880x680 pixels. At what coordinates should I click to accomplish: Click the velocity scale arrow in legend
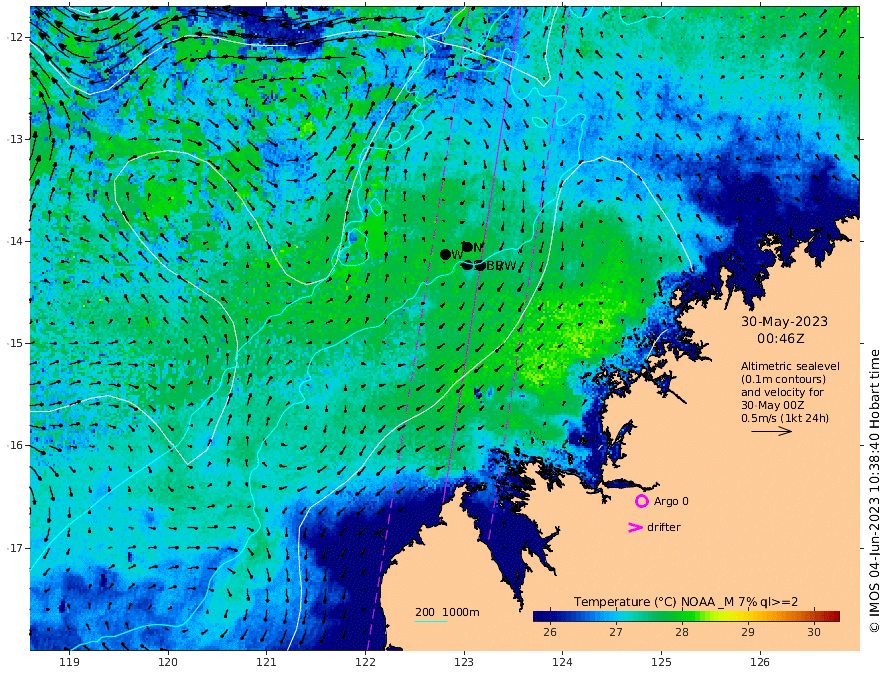[x=771, y=431]
